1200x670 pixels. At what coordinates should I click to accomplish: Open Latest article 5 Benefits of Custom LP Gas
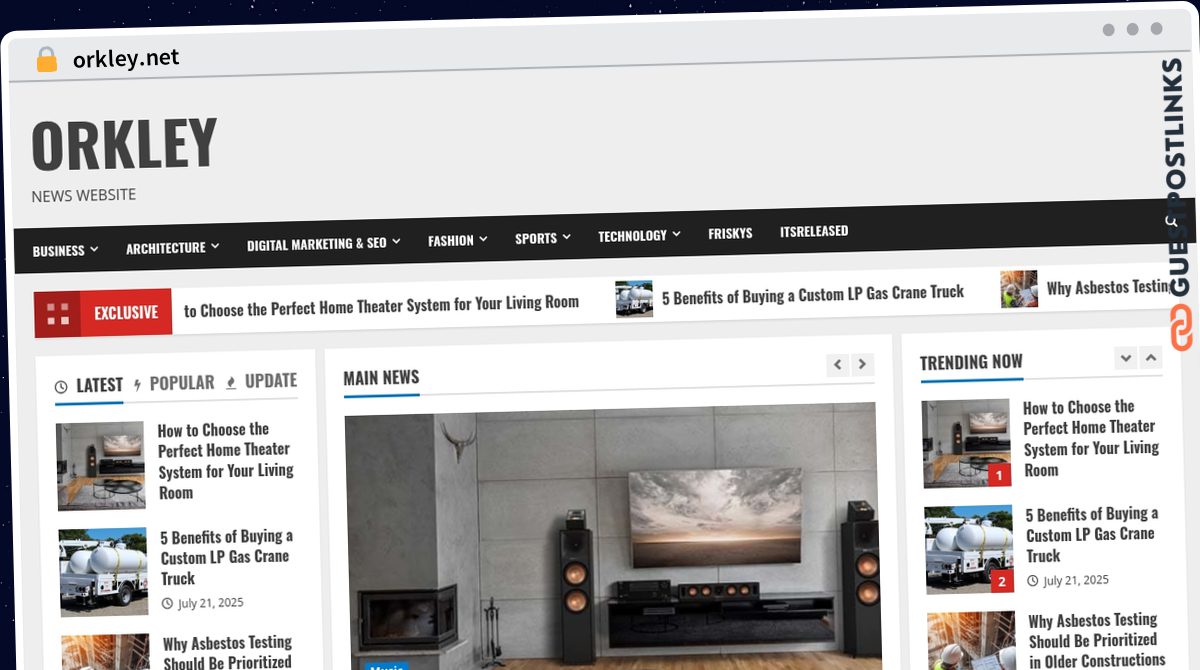(x=227, y=557)
